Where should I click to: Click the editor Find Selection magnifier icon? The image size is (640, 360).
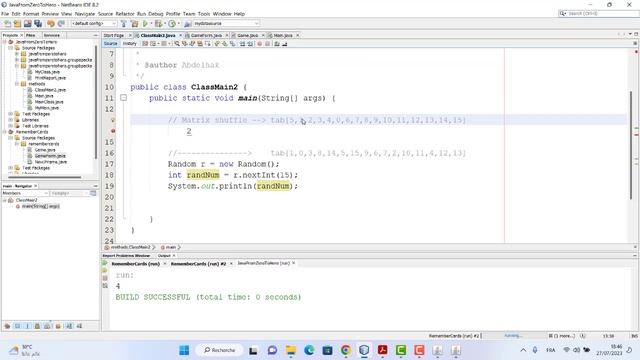(177, 44)
